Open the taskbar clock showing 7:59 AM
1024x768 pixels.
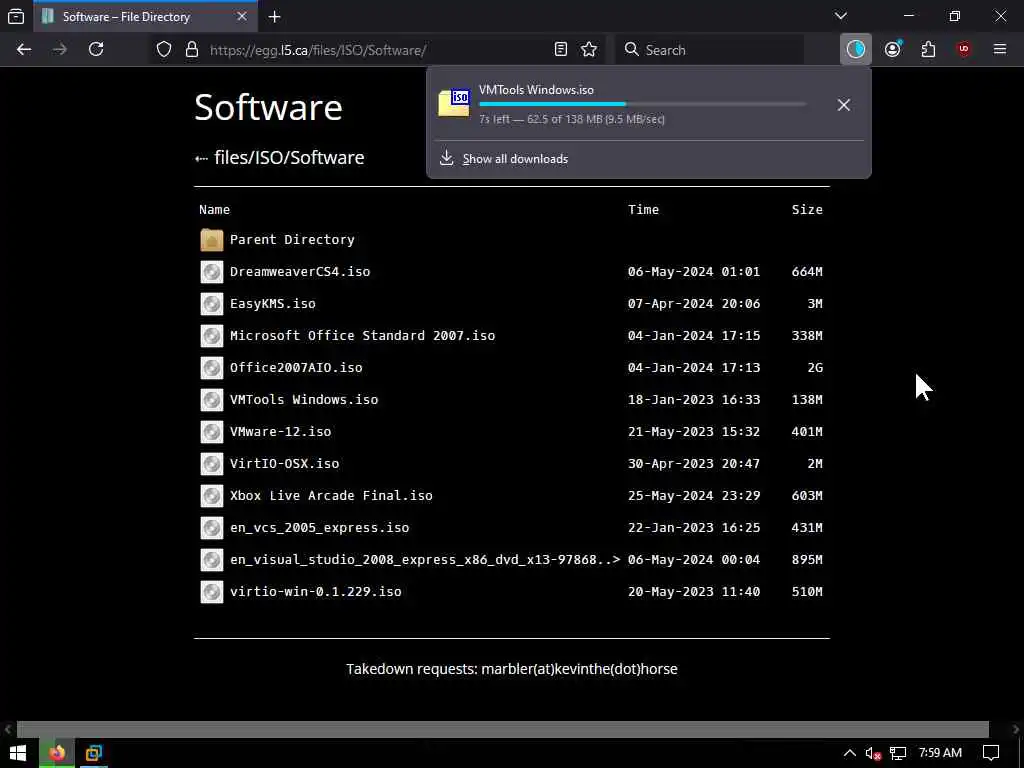point(940,752)
